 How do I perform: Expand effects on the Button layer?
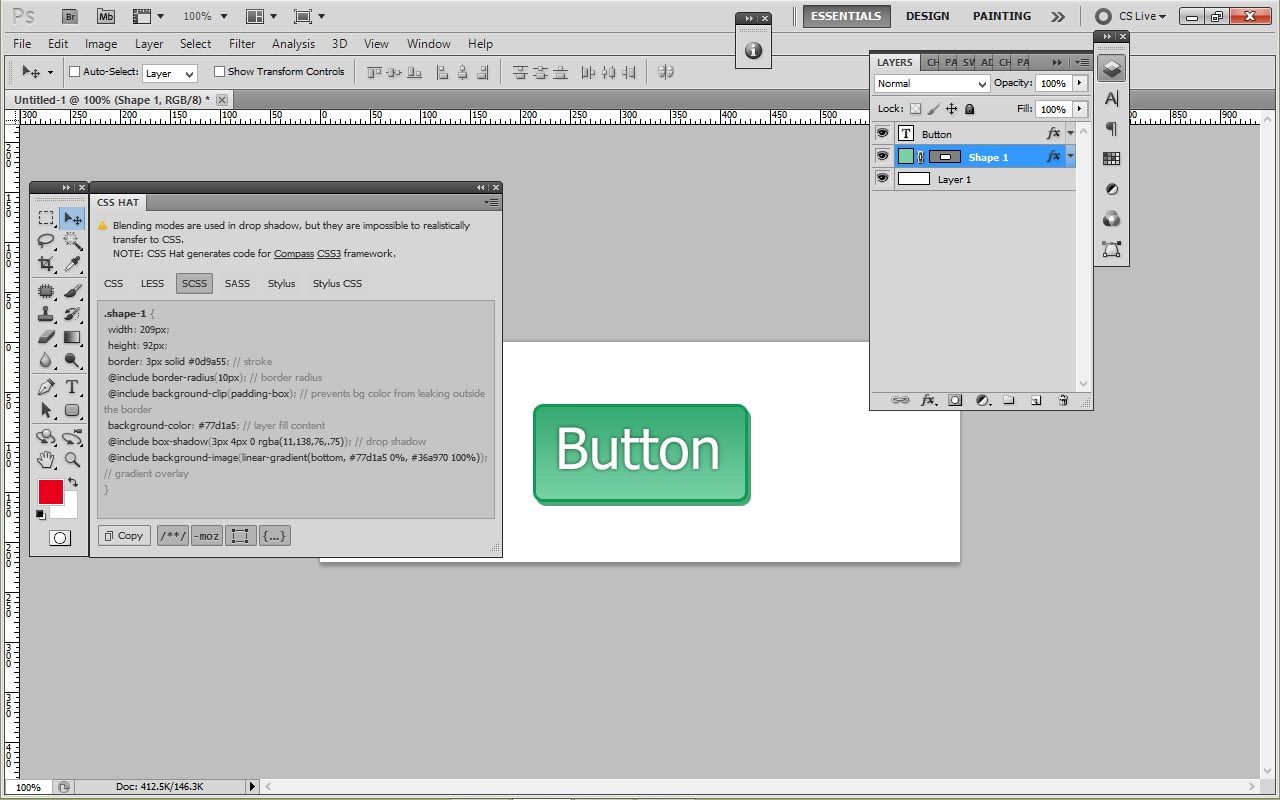1070,133
